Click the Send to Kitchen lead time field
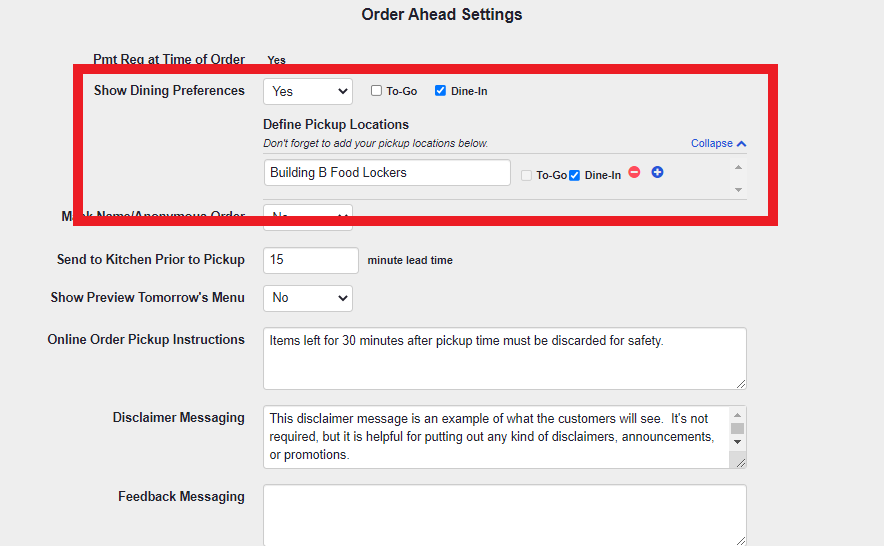The image size is (884, 546). pos(311,260)
